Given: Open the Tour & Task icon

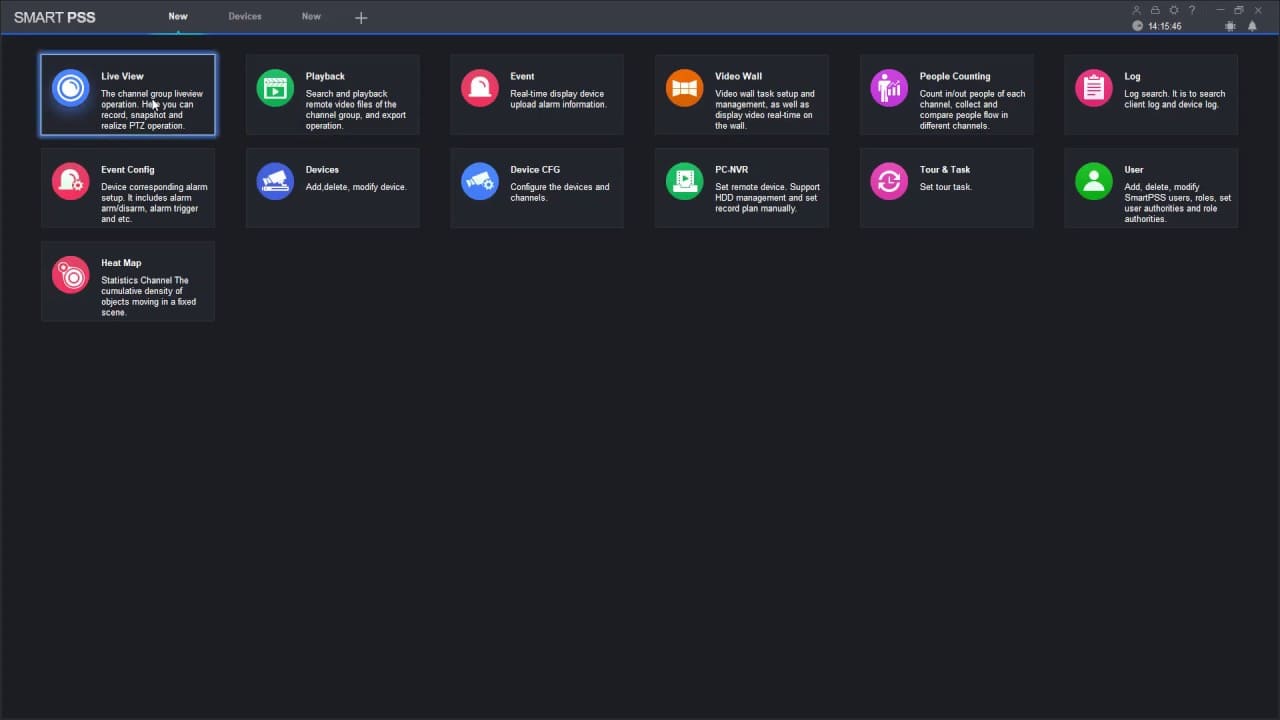Looking at the screenshot, I should pyautogui.click(x=889, y=181).
